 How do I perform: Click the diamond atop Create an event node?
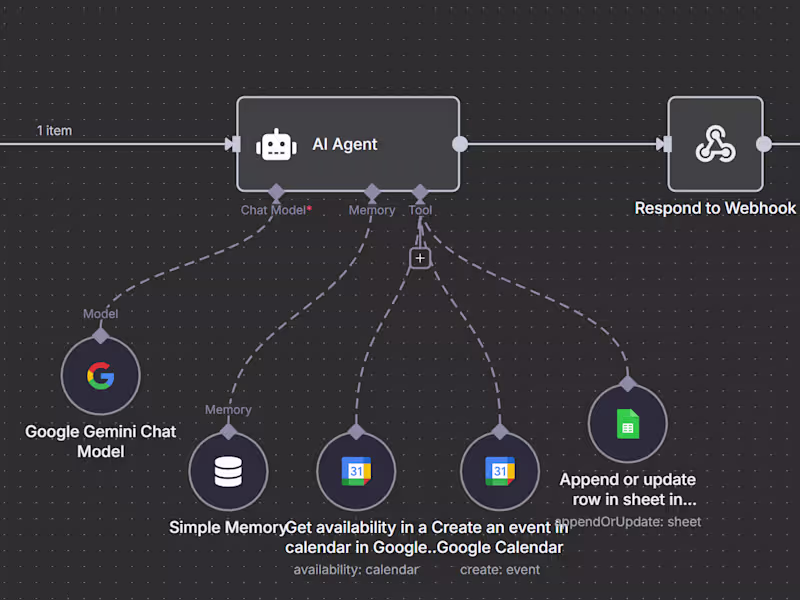pos(500,432)
